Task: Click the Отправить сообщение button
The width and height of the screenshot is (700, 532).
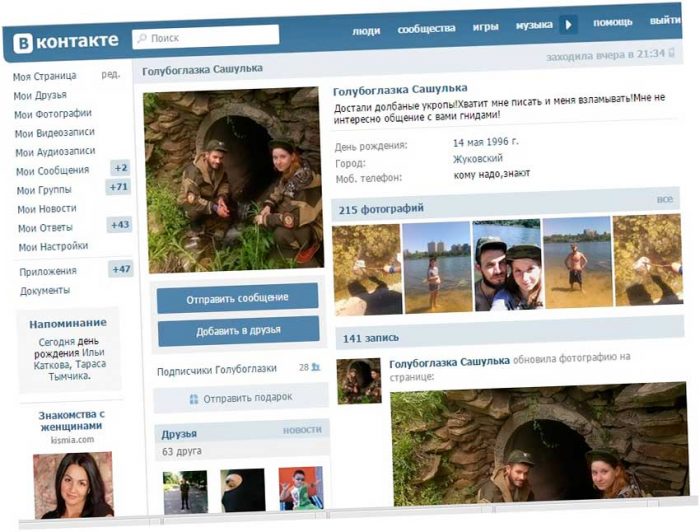Action: [x=237, y=298]
